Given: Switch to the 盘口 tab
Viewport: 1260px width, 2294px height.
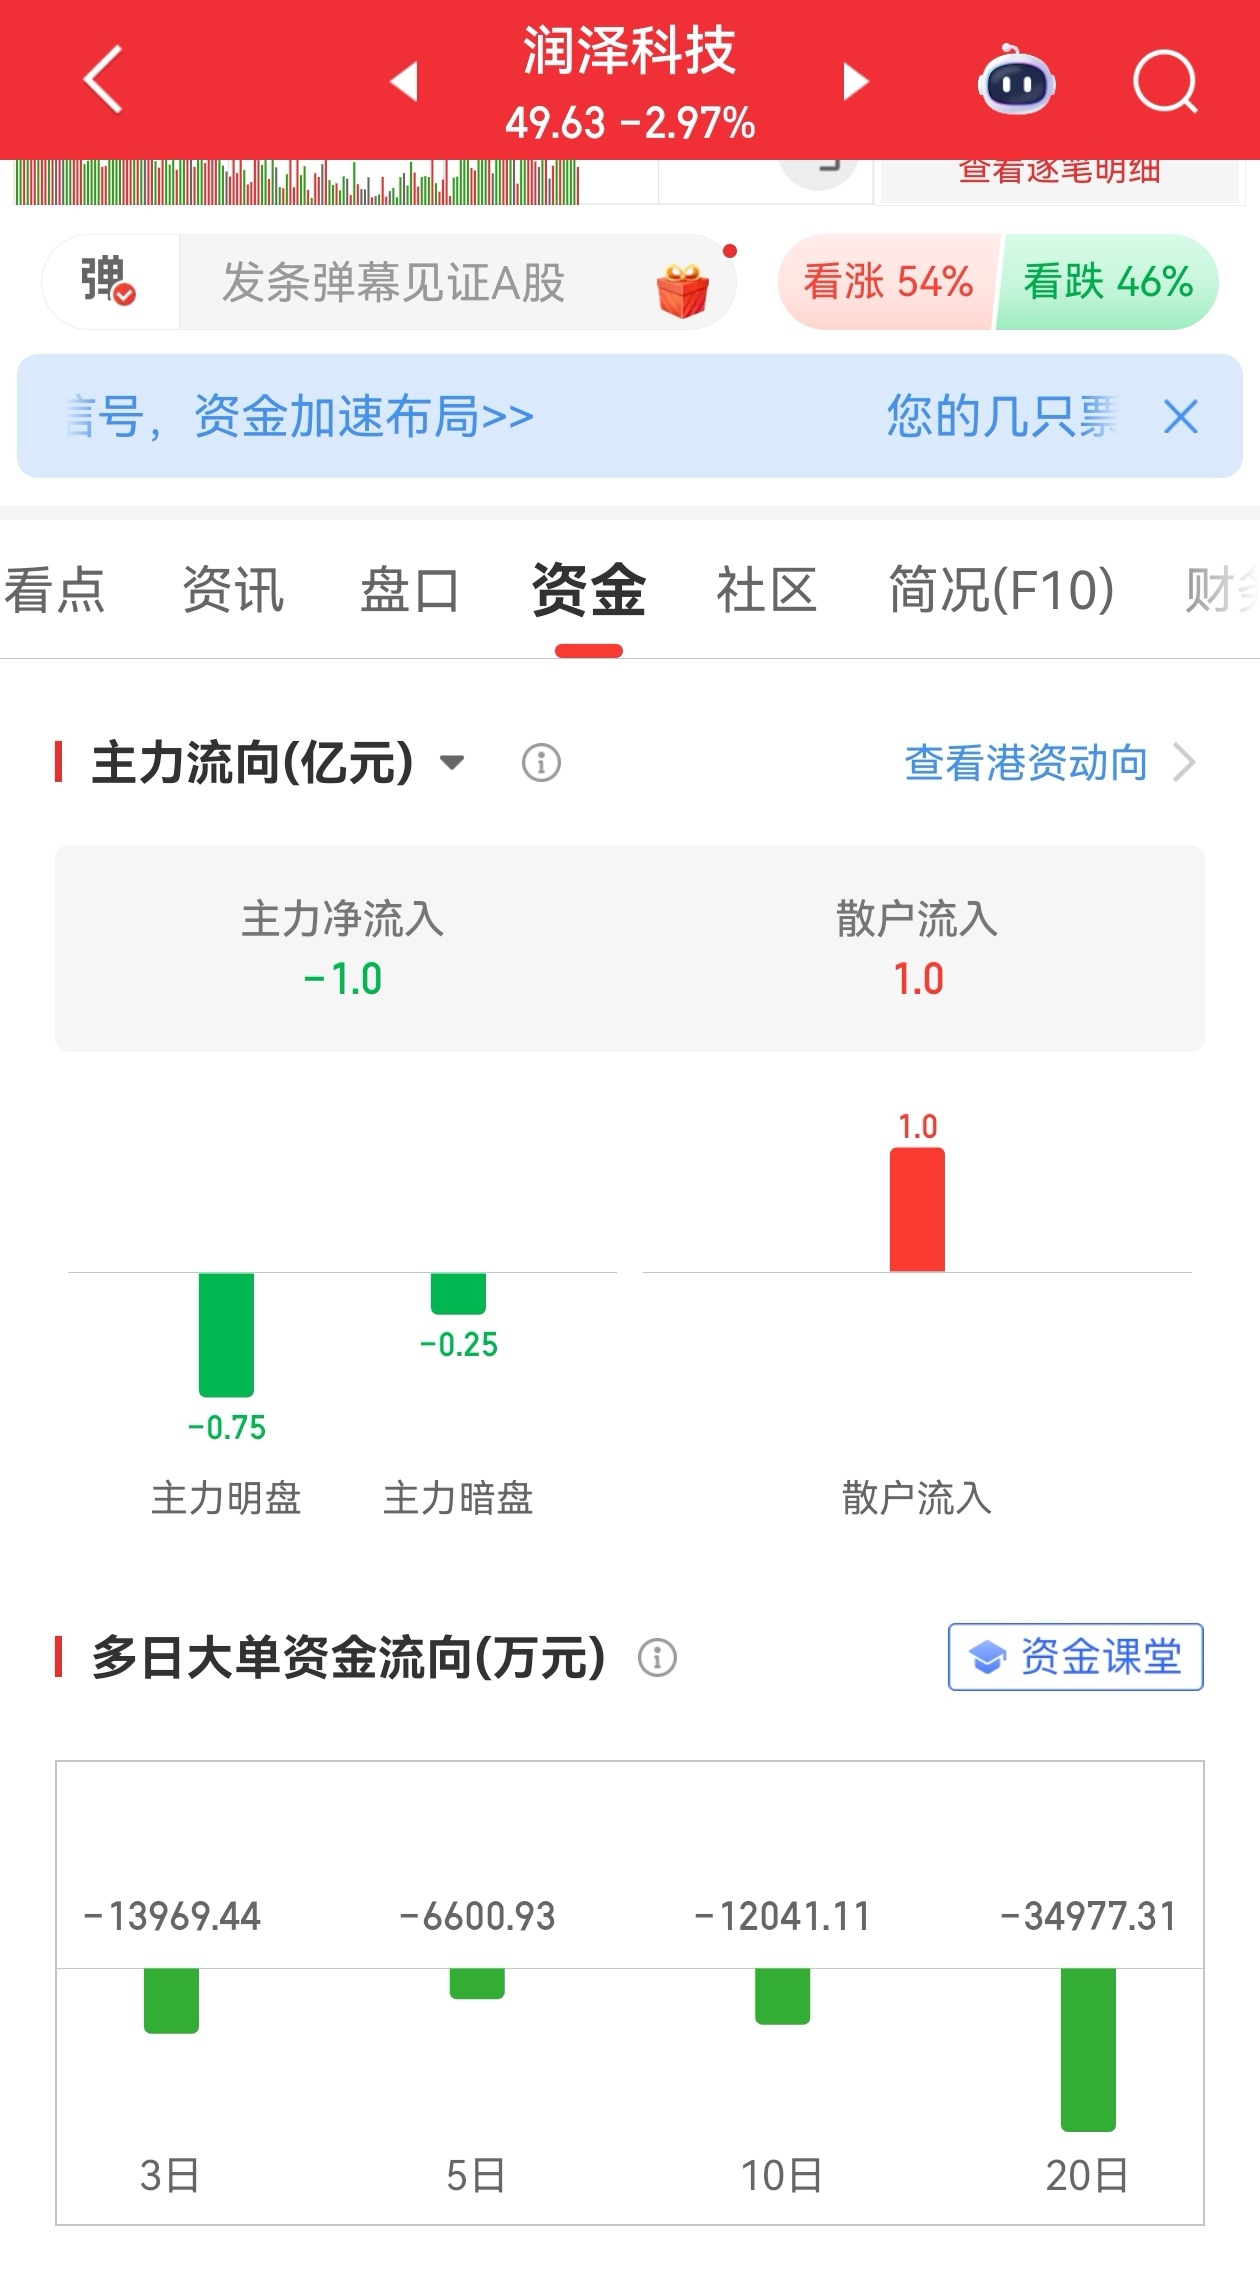Looking at the screenshot, I should click(410, 589).
